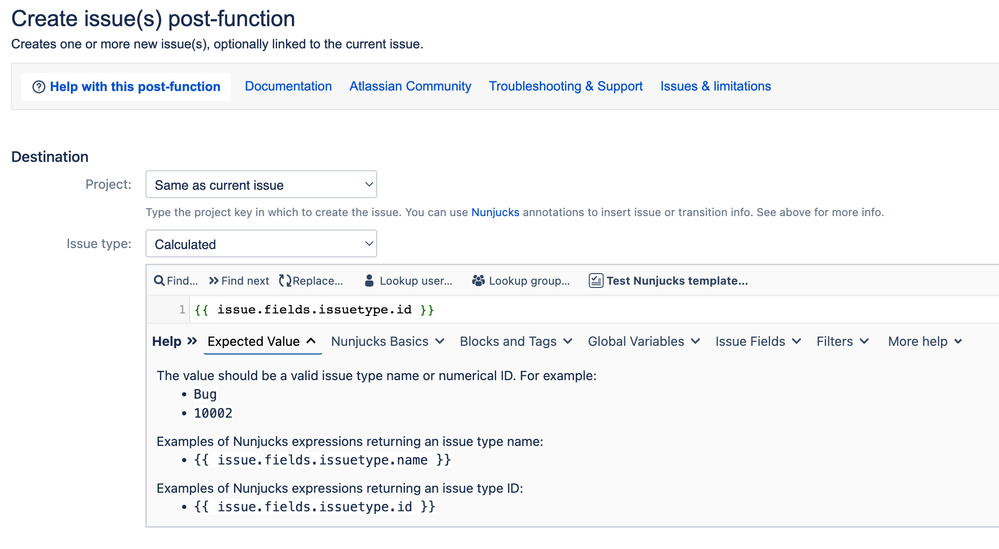Click the help question-mark icon
999x549 pixels.
point(39,87)
